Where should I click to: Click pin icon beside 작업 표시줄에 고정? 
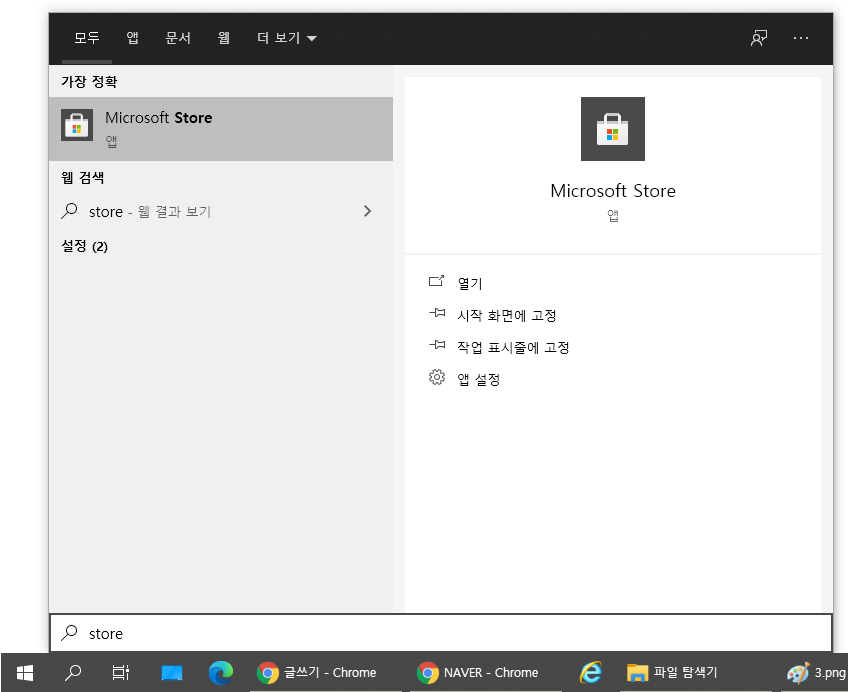point(437,345)
